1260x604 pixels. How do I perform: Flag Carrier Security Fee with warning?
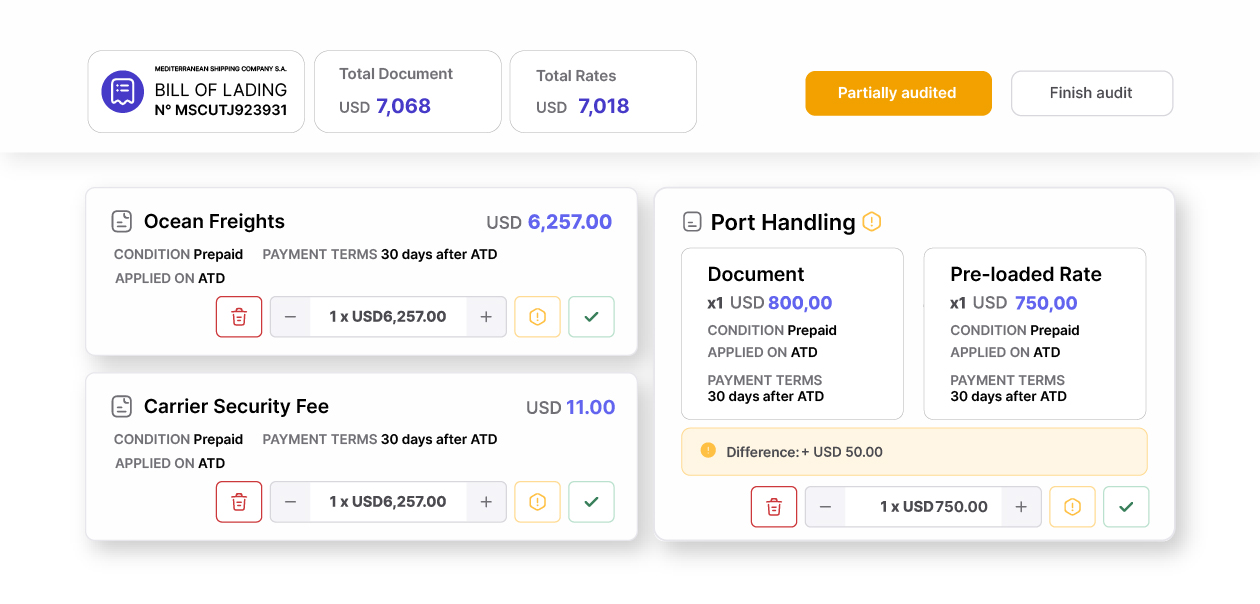coord(537,502)
